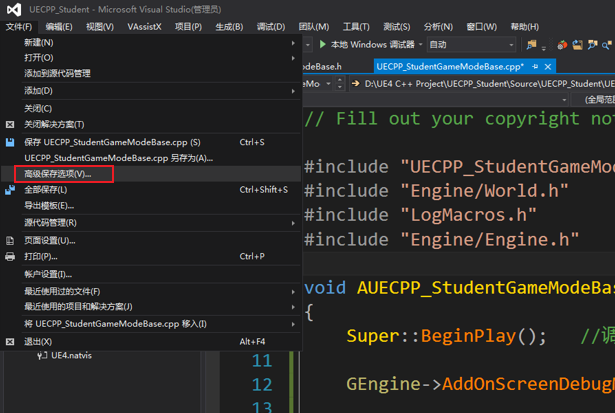Open the 编辑(E) menu
The height and width of the screenshot is (413, 615).
pyautogui.click(x=59, y=27)
